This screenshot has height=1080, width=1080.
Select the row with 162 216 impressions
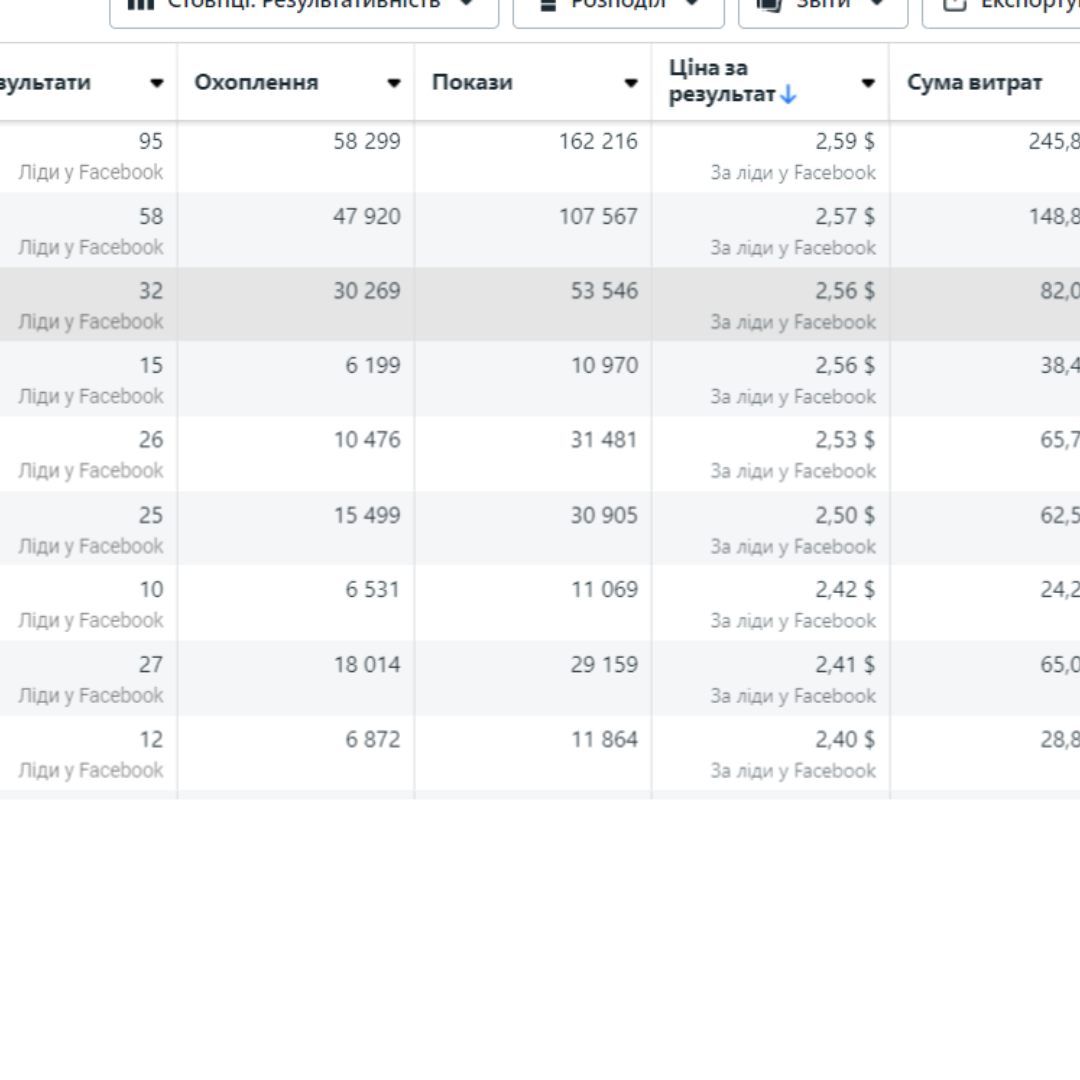(x=540, y=156)
